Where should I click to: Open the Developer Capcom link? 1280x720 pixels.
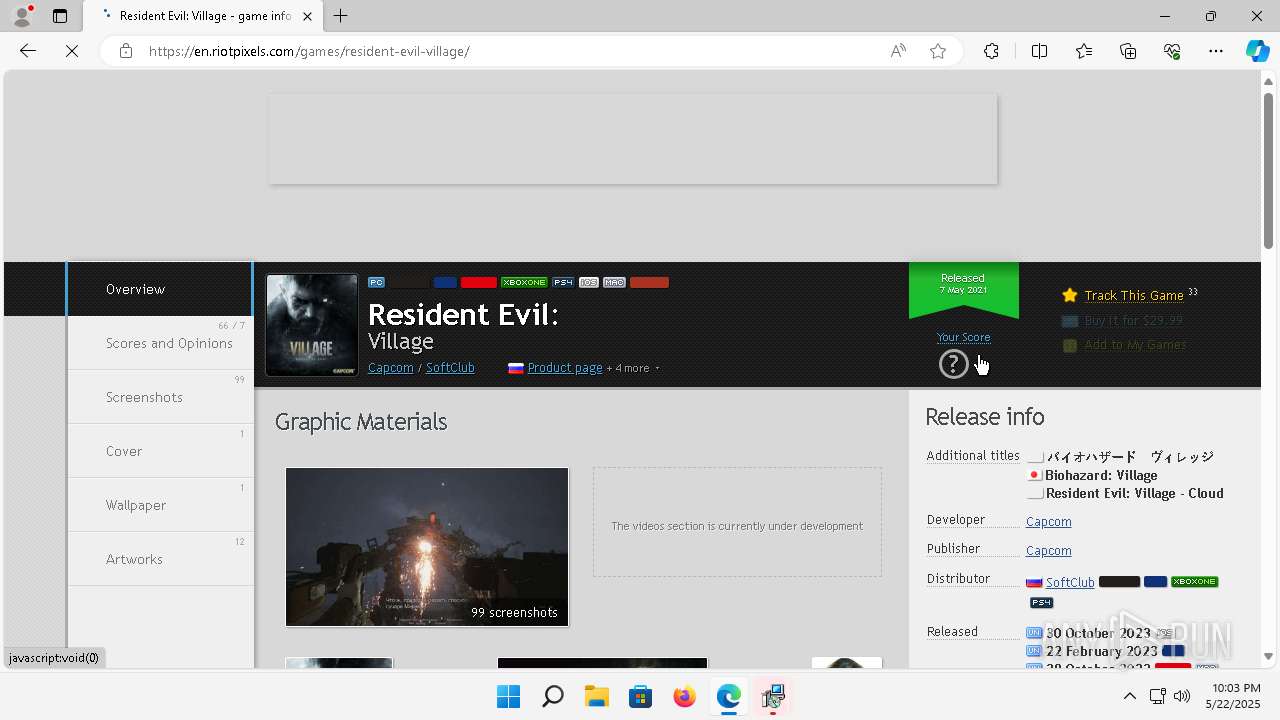(1048, 522)
